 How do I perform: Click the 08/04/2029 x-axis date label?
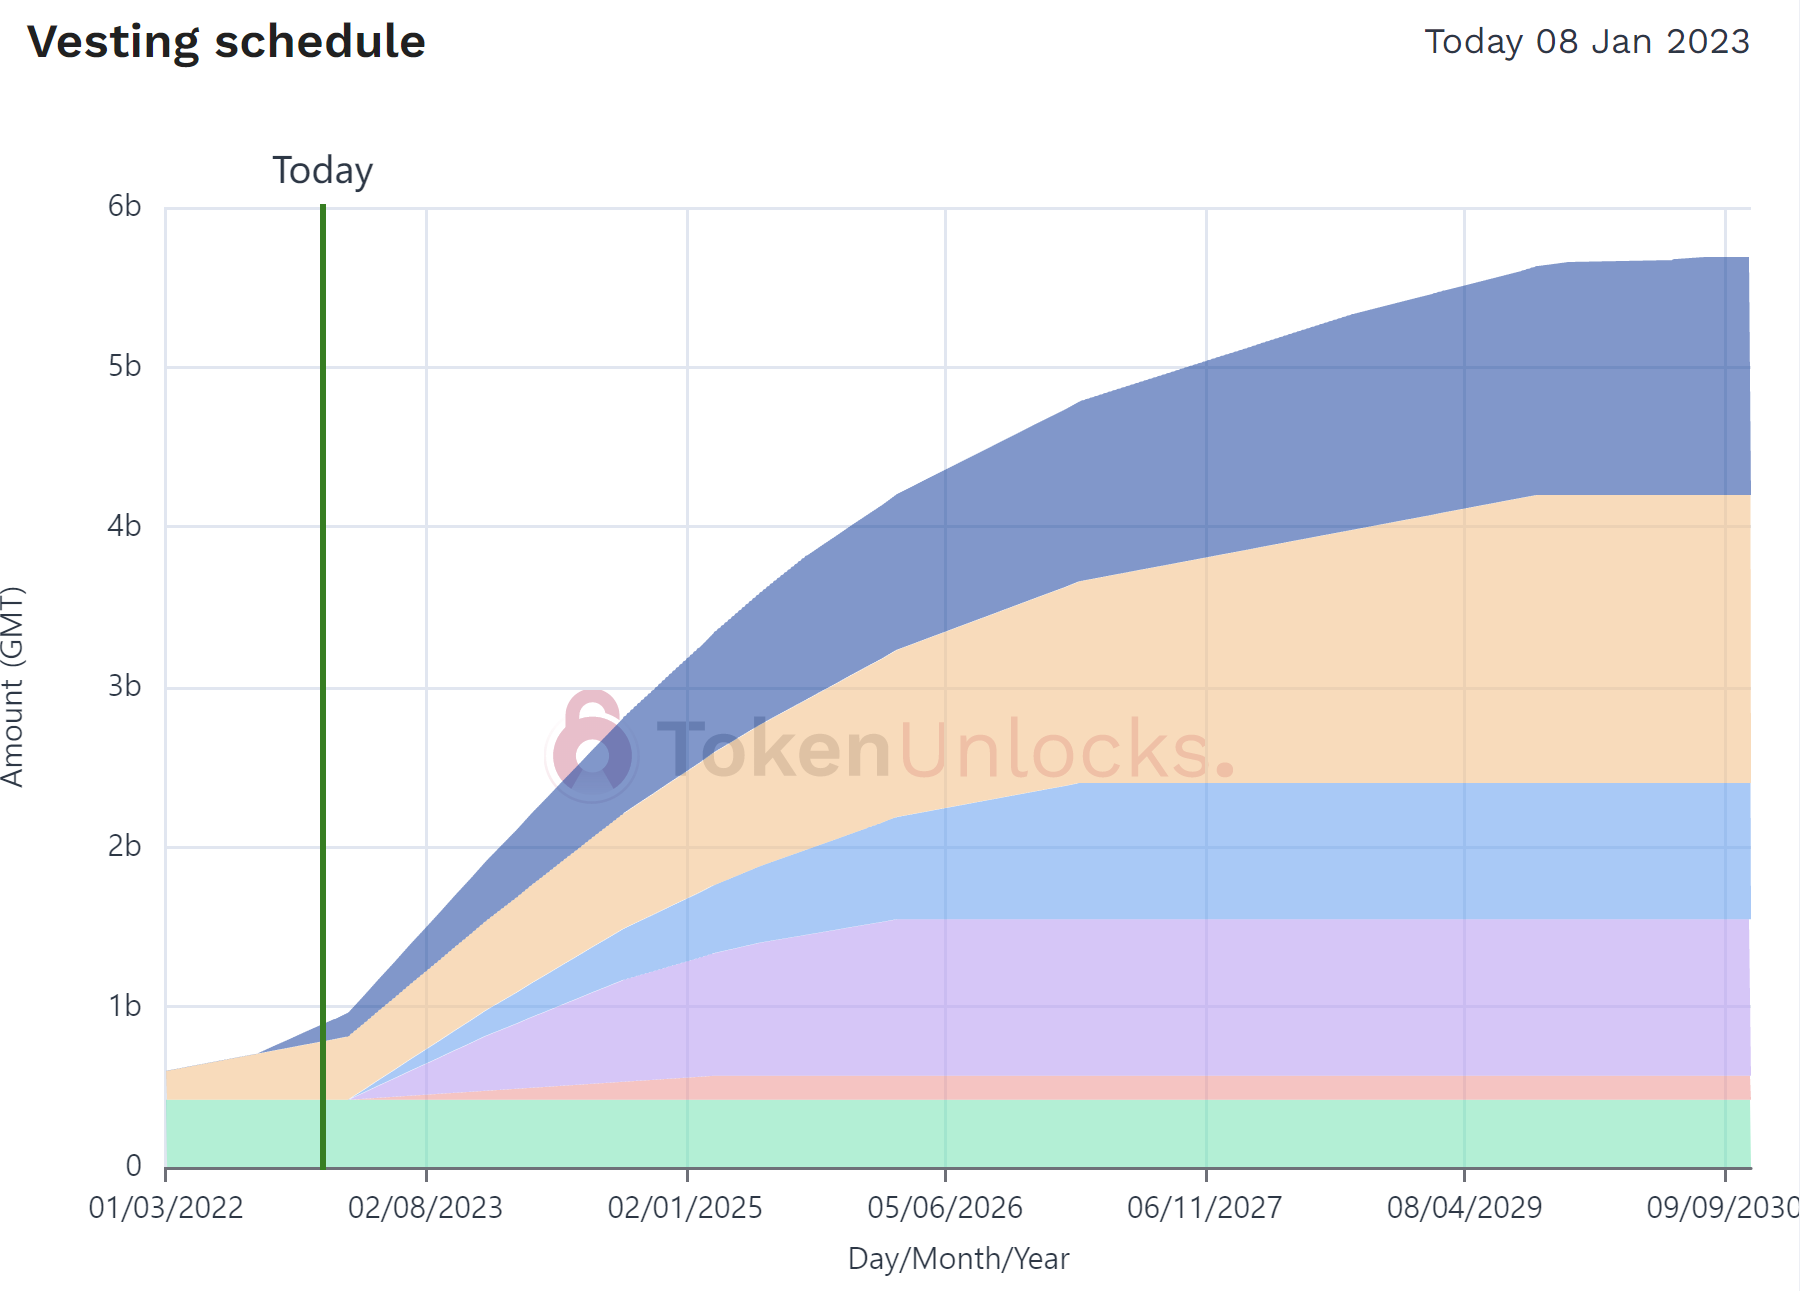[1465, 1208]
